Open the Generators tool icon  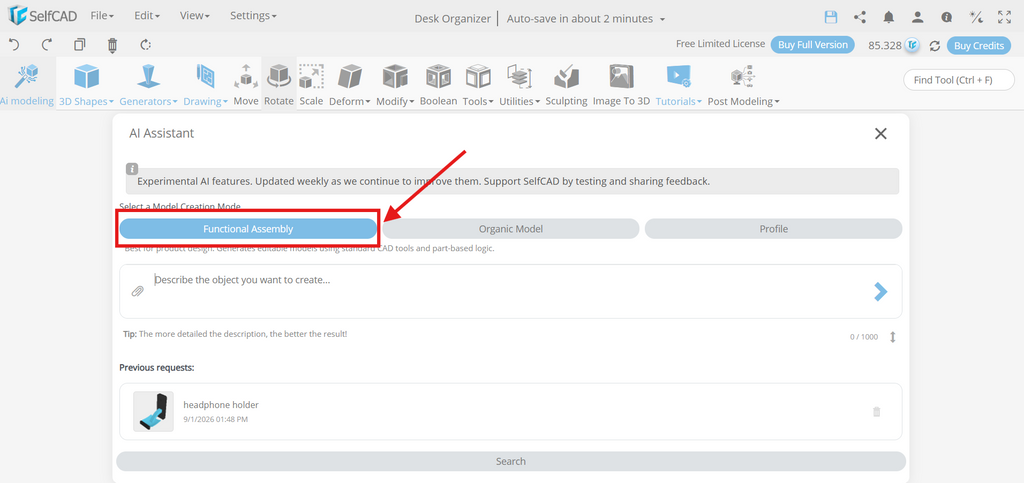click(148, 77)
